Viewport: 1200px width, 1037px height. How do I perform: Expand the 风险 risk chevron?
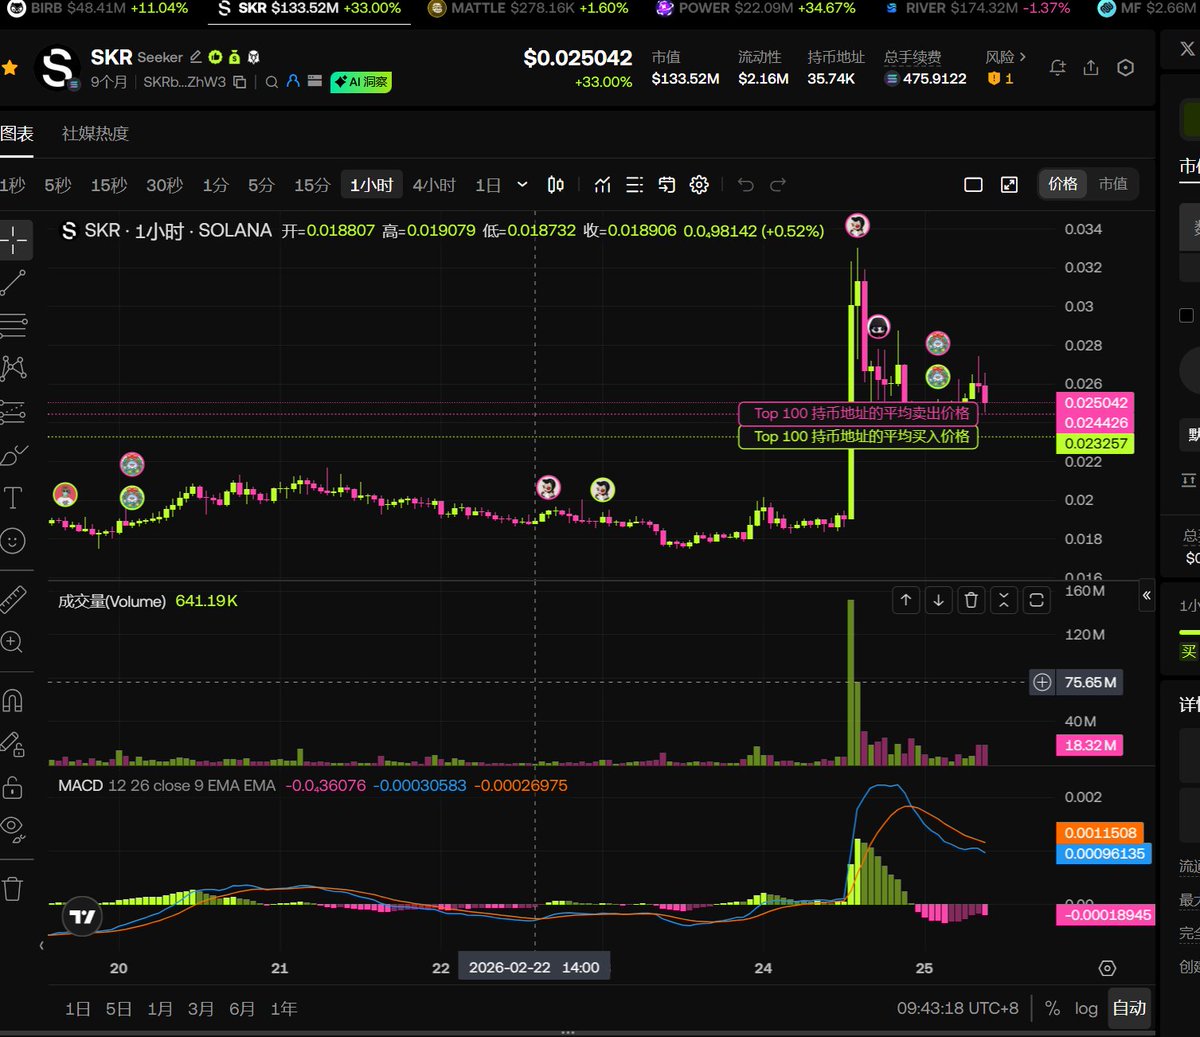point(1023,57)
